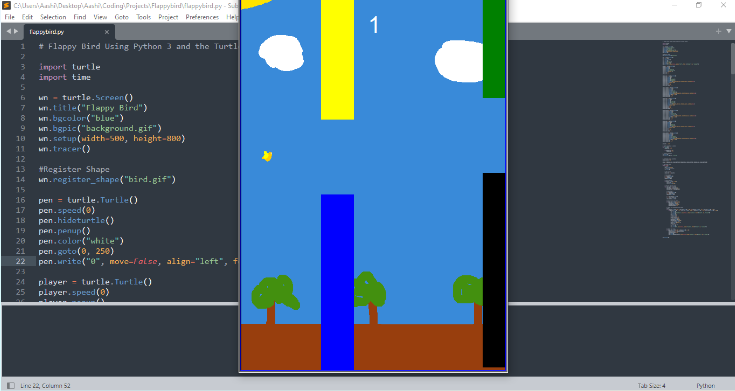
Task: Open the Tools menu
Action: click(143, 17)
